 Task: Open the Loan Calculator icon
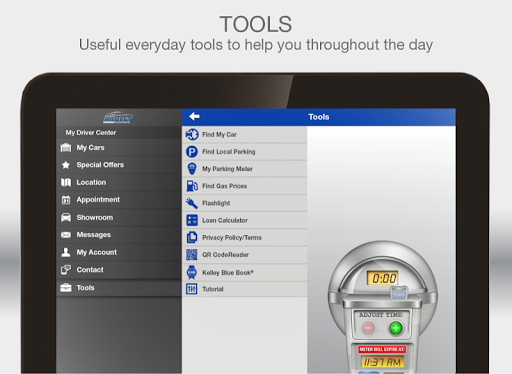tap(192, 220)
